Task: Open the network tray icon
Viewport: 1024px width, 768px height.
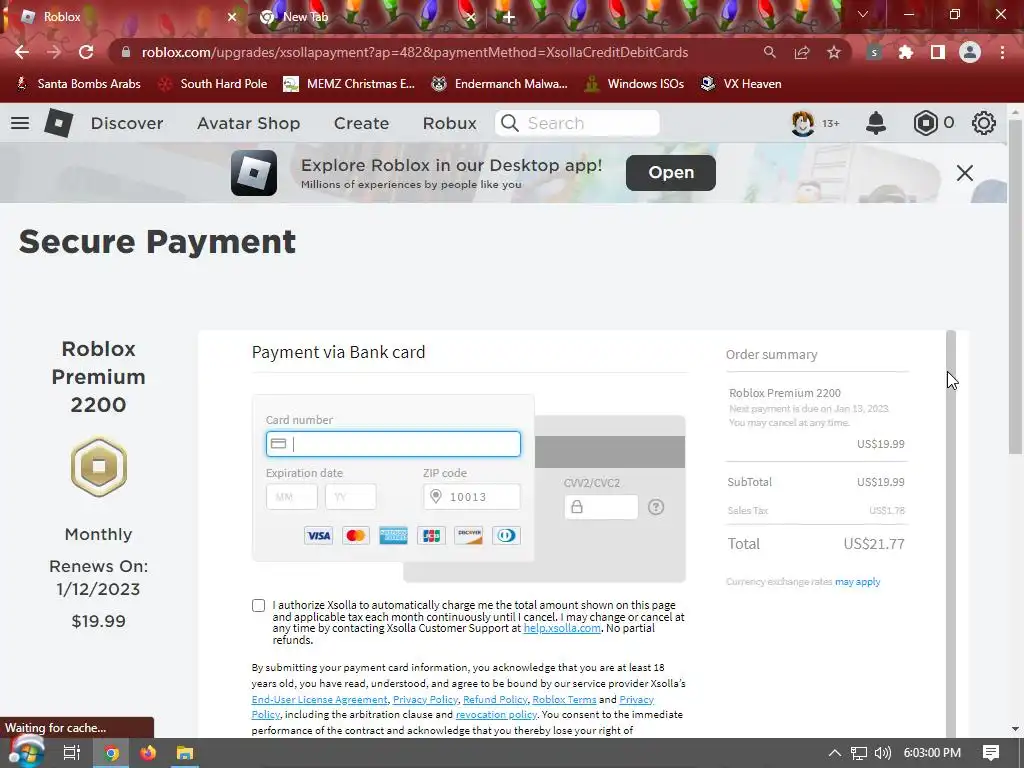Action: click(859, 753)
